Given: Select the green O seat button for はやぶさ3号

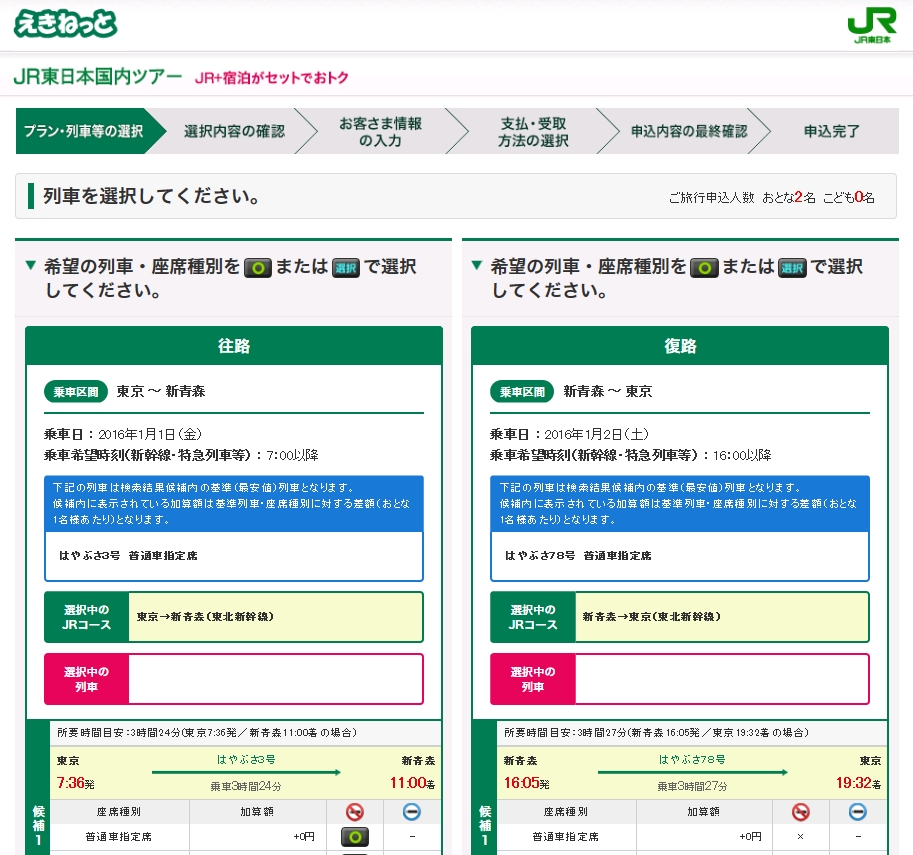Looking at the screenshot, I should click(x=355, y=837).
